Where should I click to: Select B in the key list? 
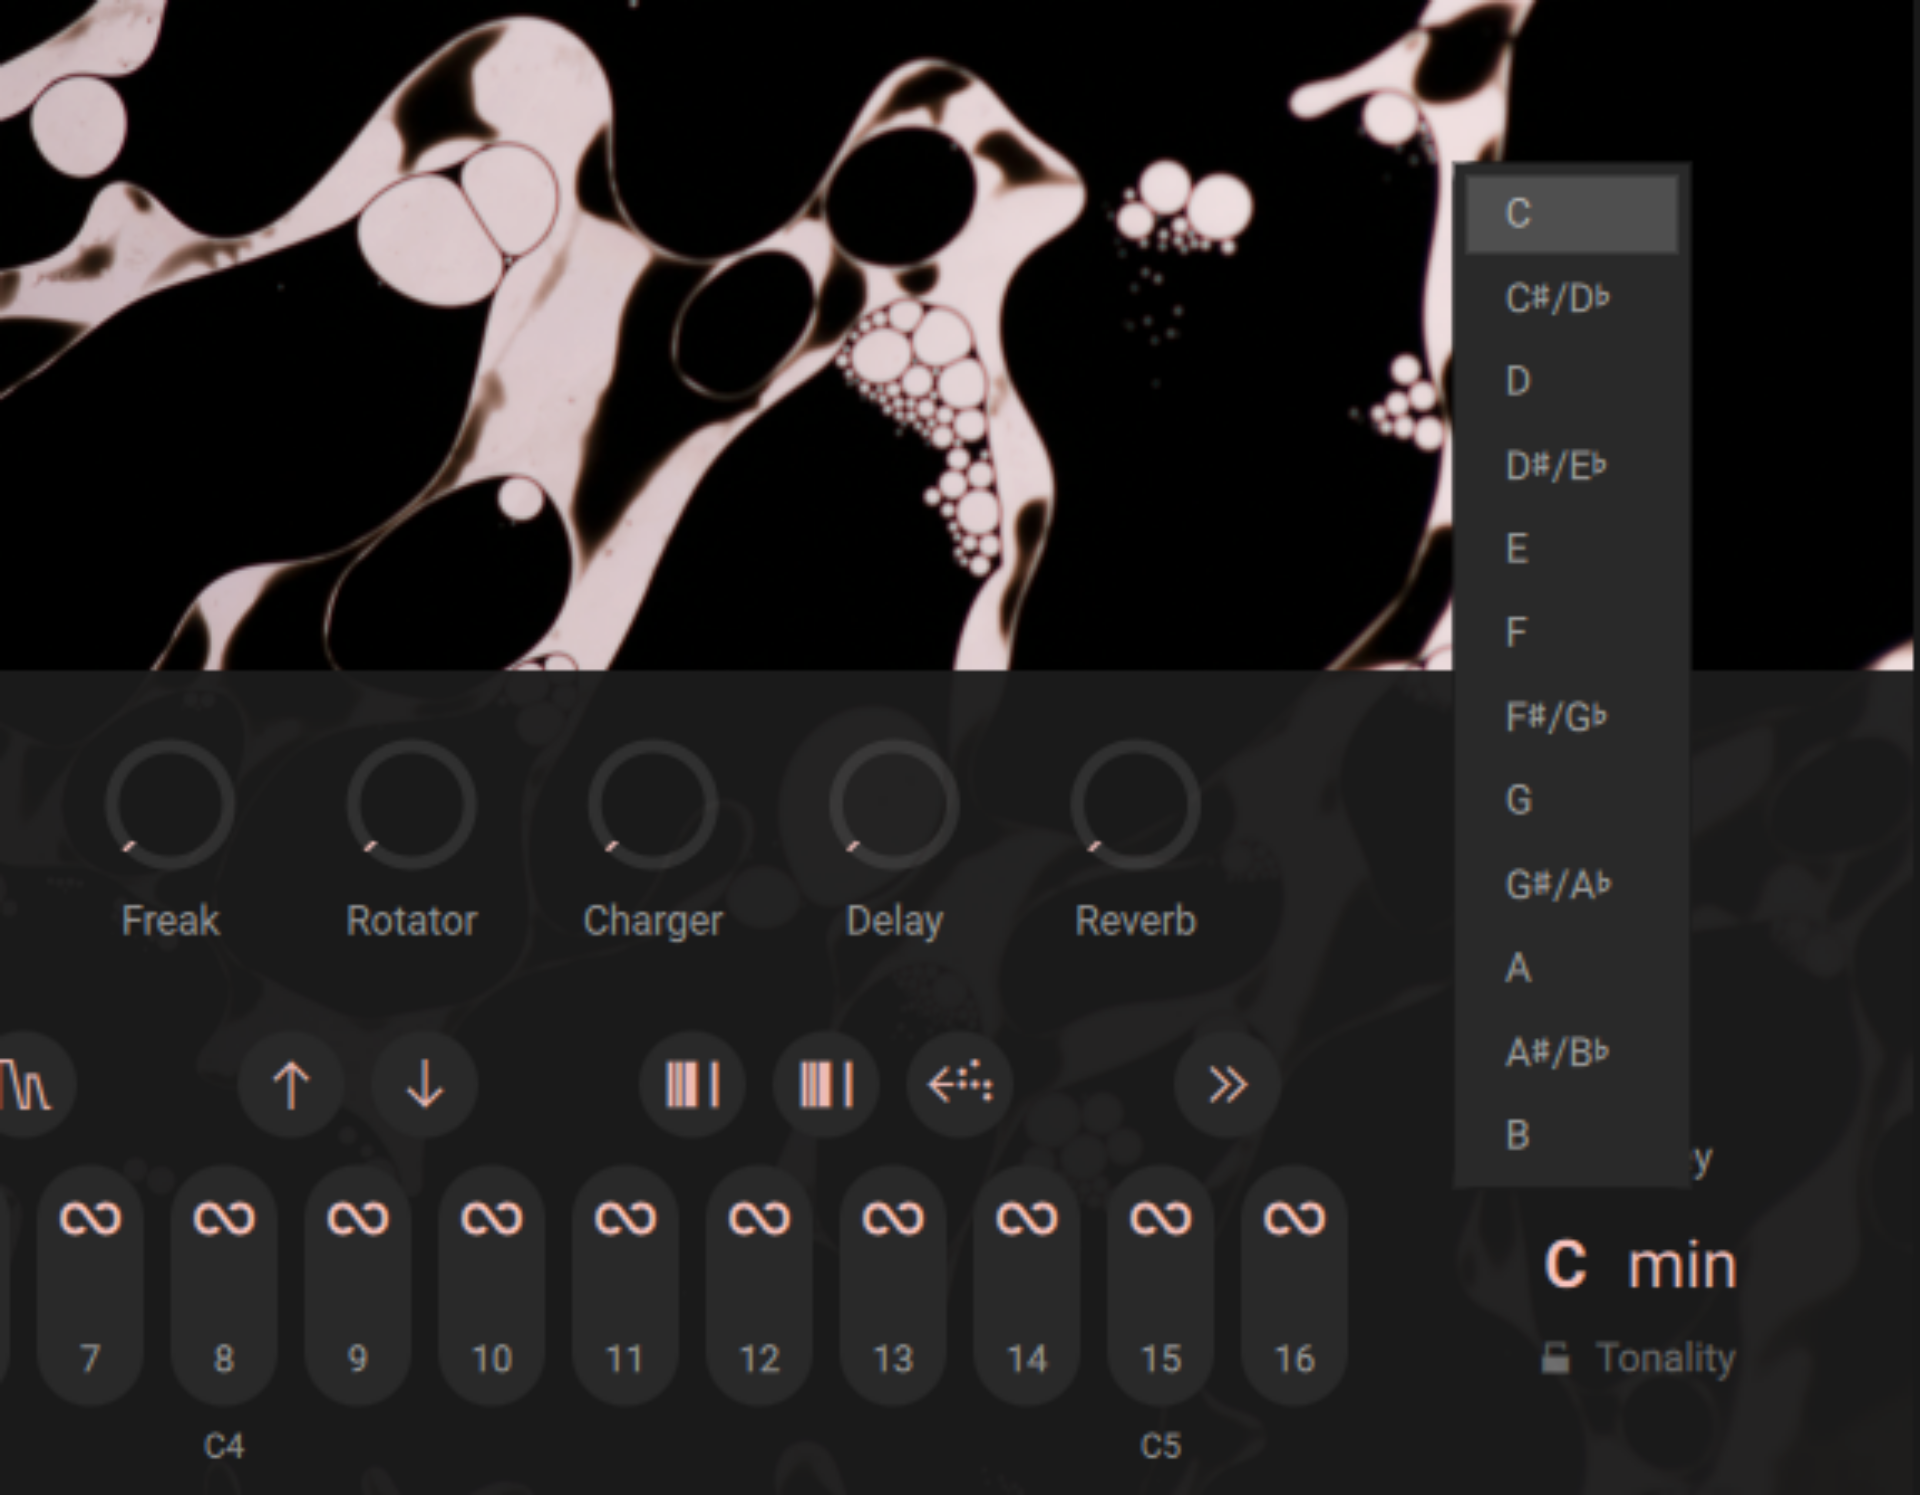(x=1571, y=1135)
